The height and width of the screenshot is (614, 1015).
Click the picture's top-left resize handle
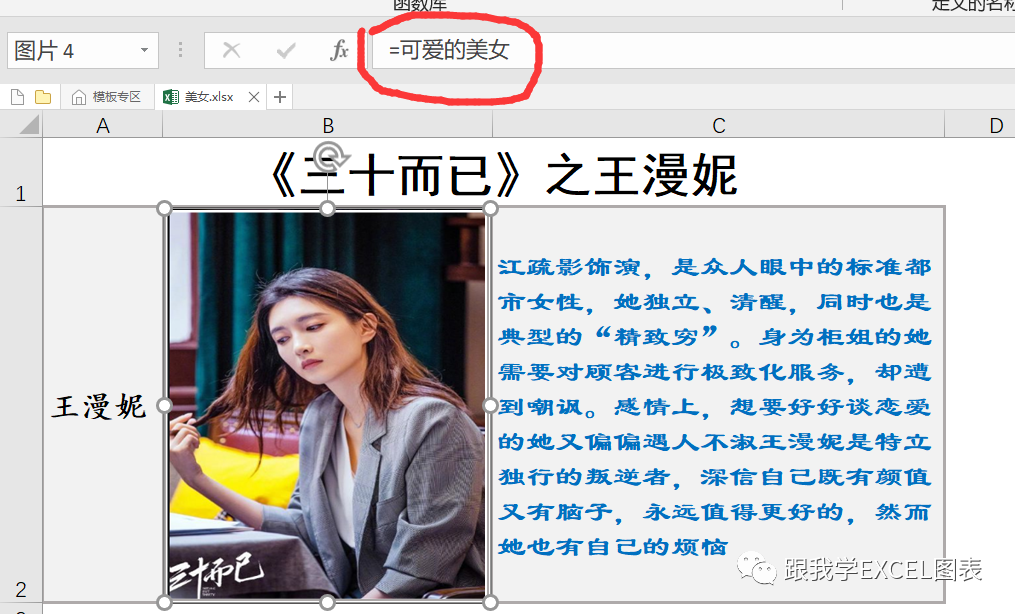point(164,208)
